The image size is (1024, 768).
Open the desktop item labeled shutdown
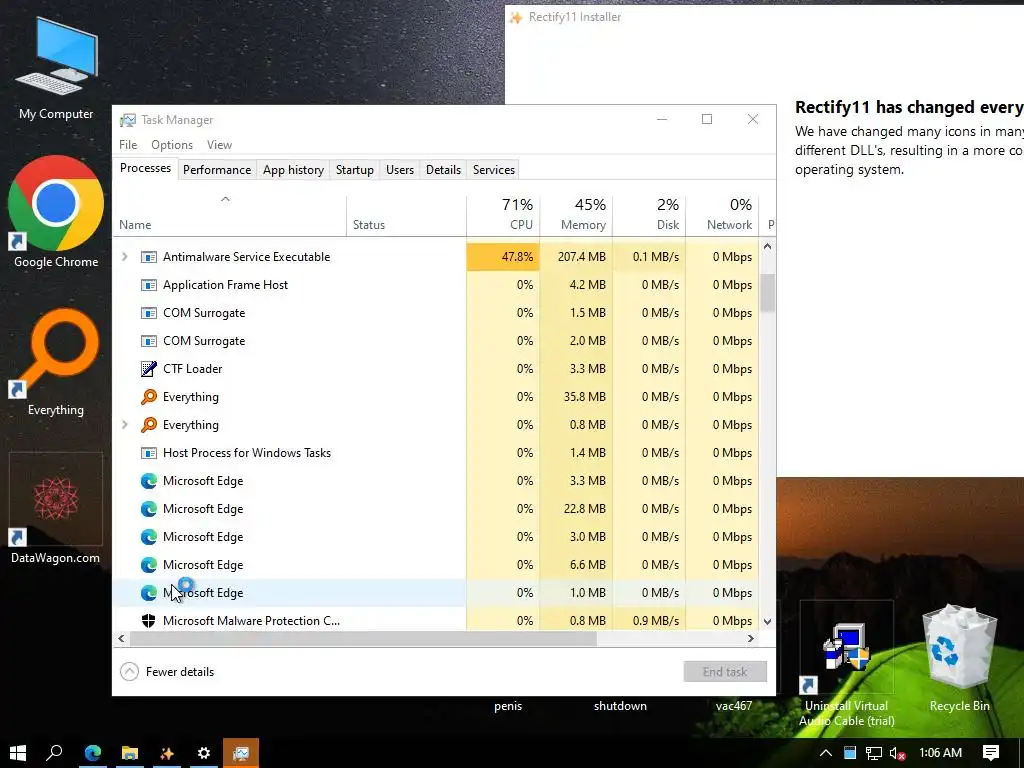tap(620, 706)
